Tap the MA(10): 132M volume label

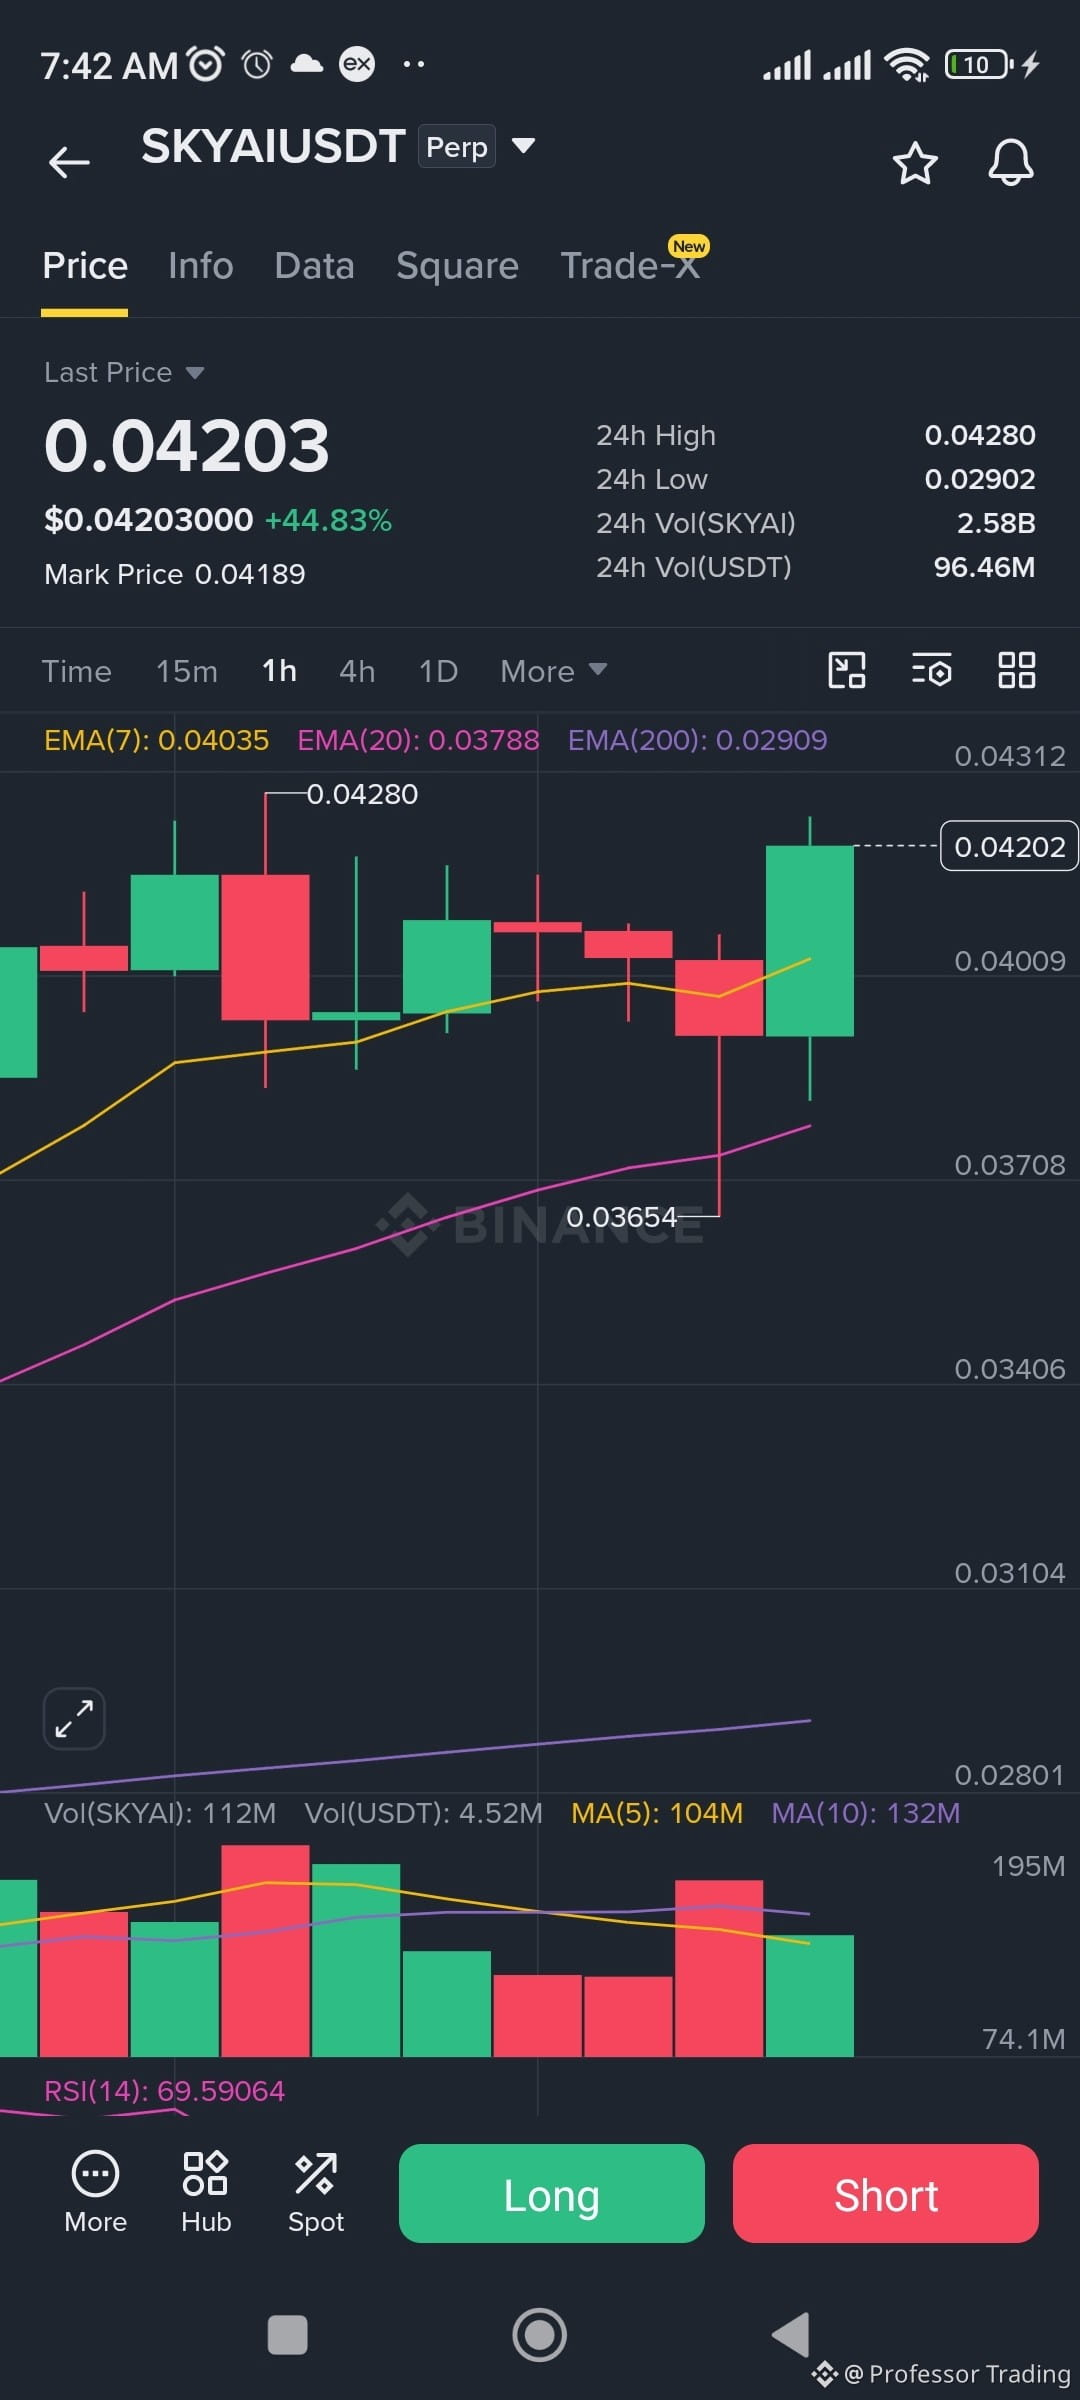click(865, 1813)
